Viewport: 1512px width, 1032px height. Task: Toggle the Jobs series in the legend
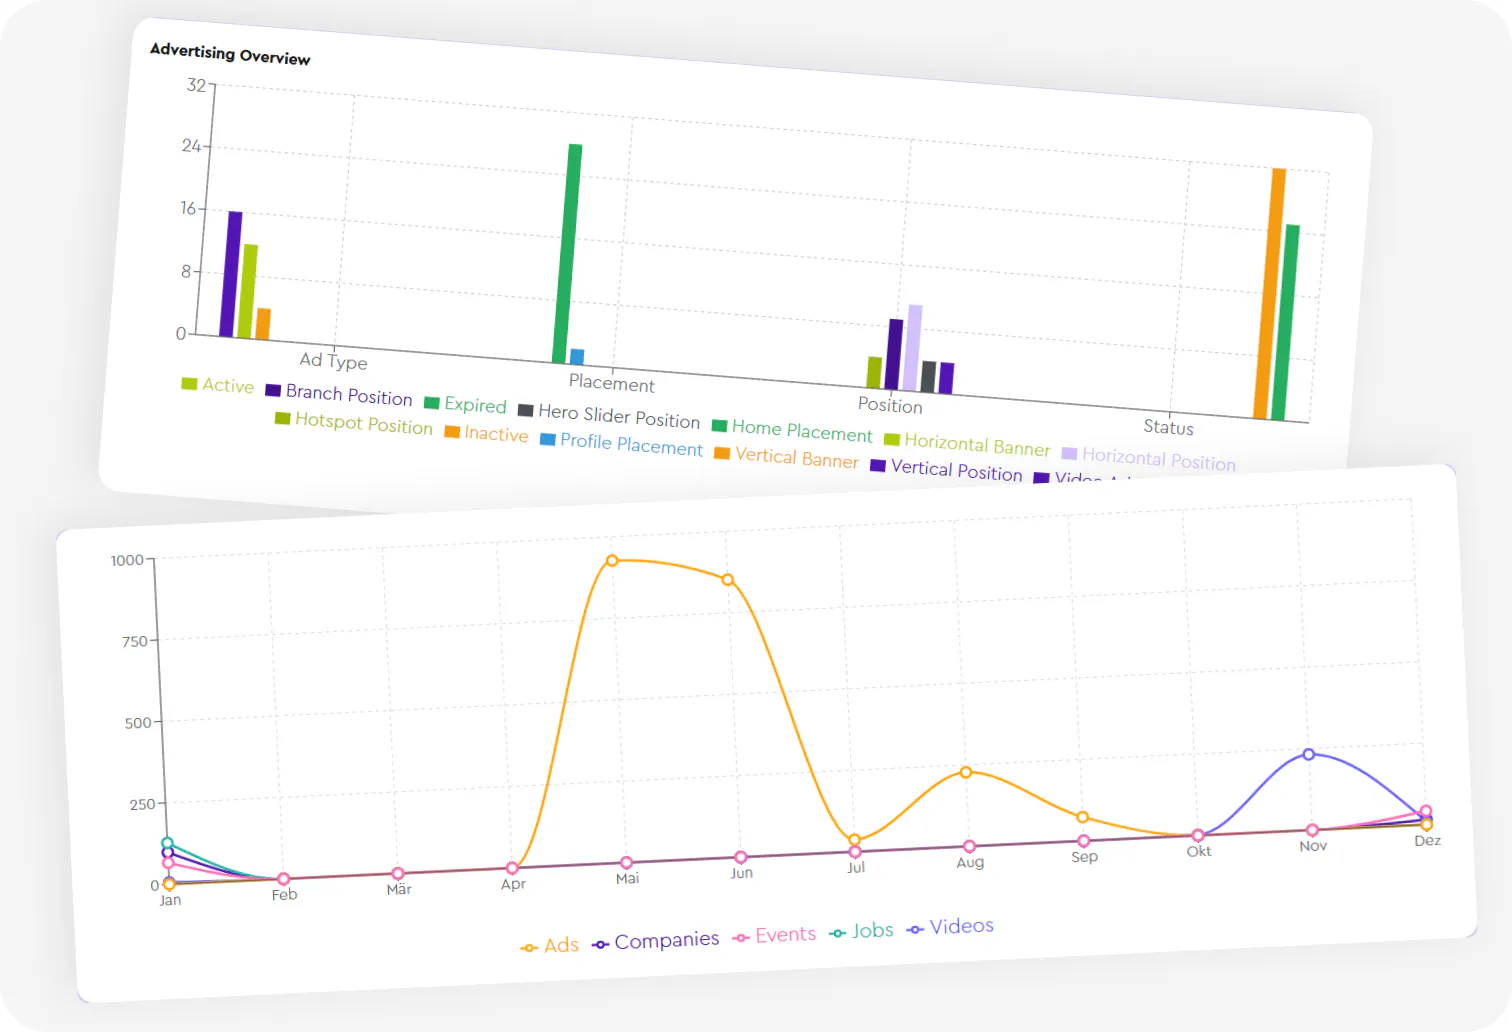[862, 931]
